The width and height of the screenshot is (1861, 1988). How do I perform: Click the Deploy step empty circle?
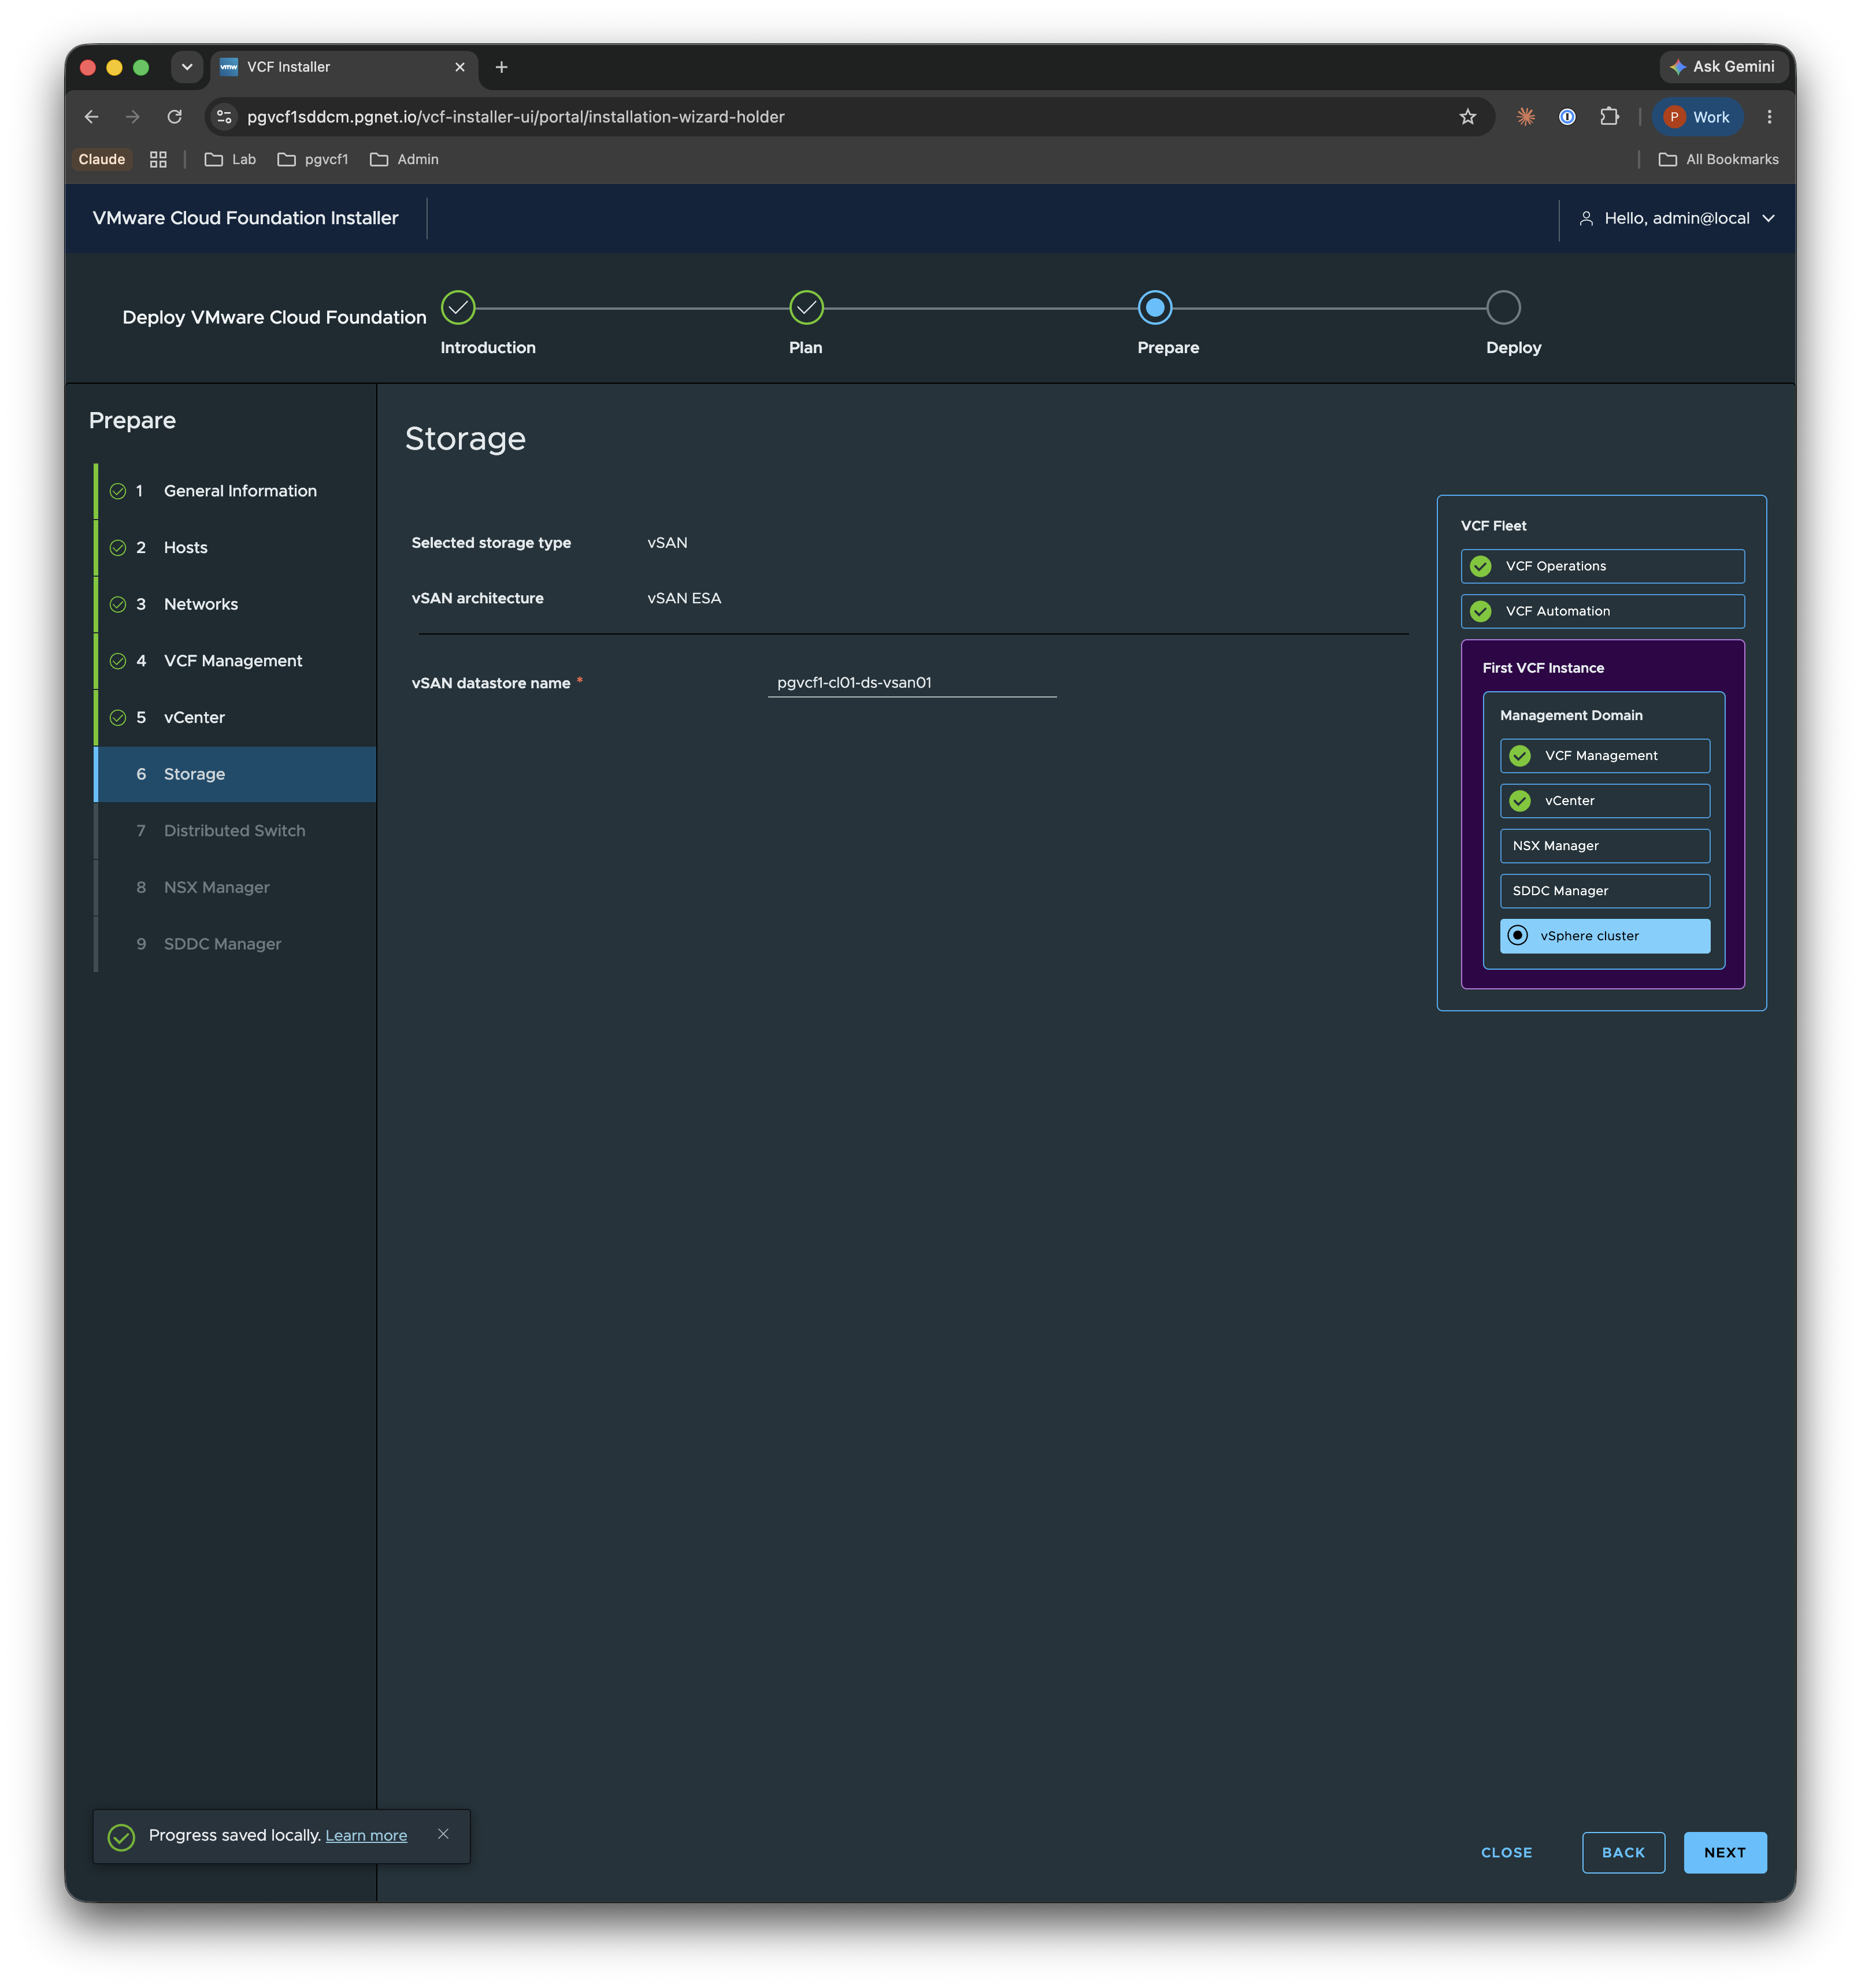click(x=1503, y=308)
